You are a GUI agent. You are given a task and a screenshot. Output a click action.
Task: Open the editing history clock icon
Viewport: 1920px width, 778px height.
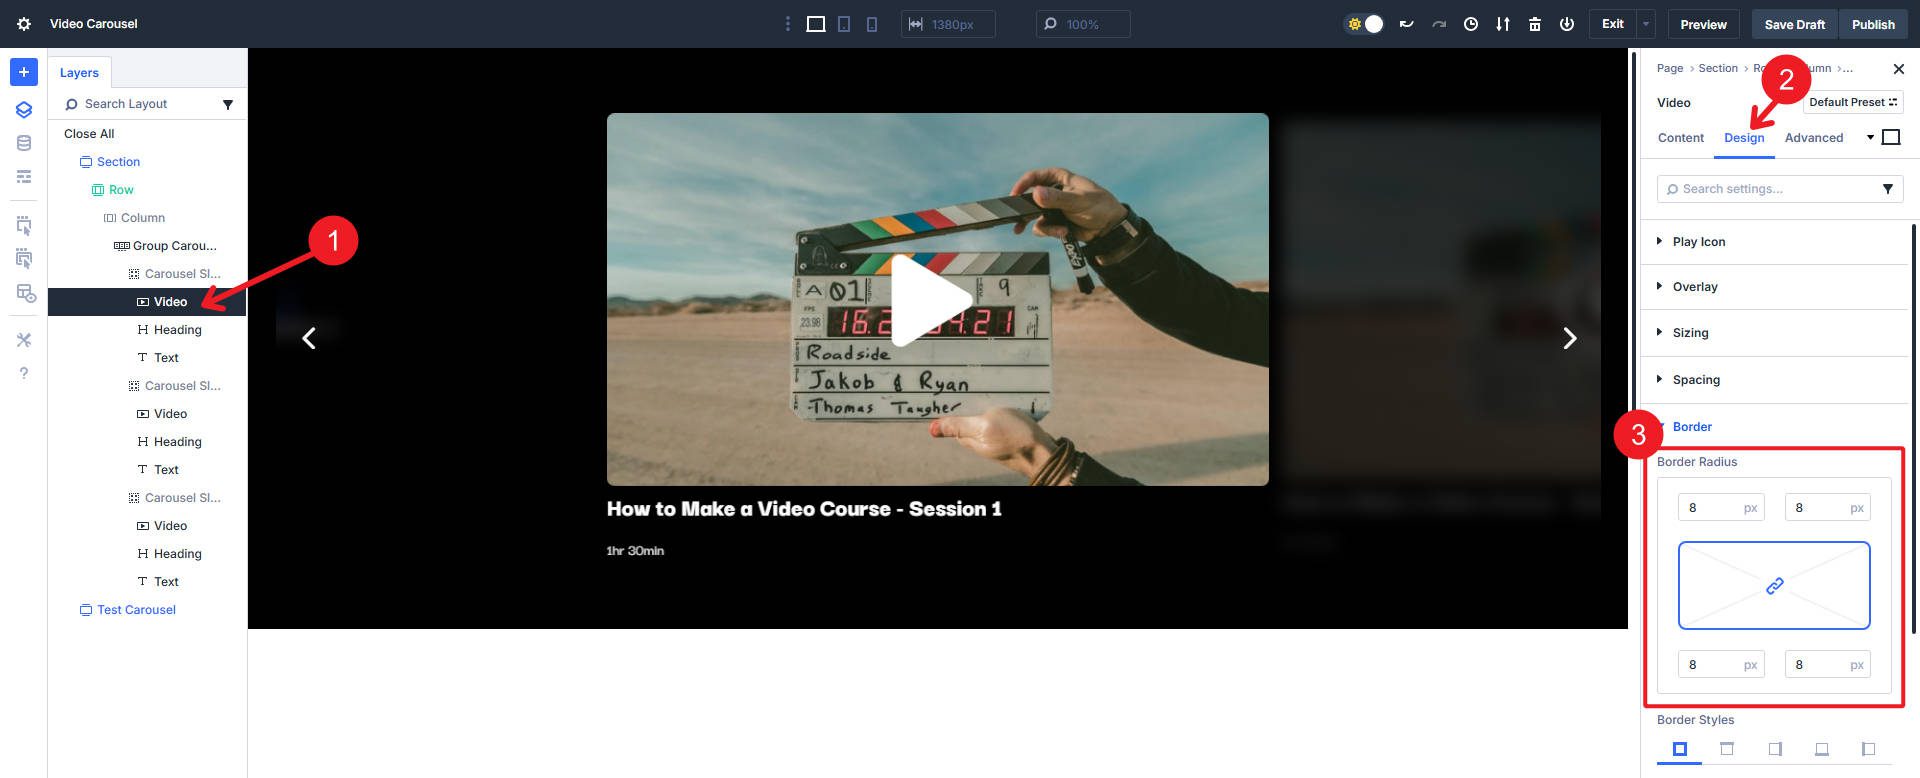[1471, 24]
